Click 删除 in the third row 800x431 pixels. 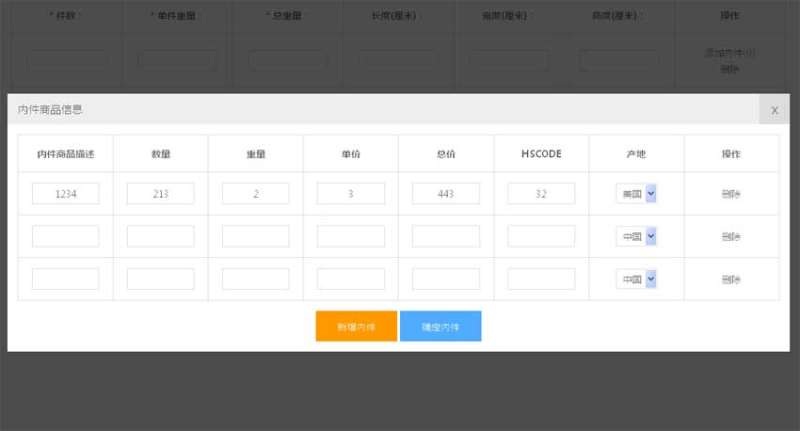click(x=731, y=279)
